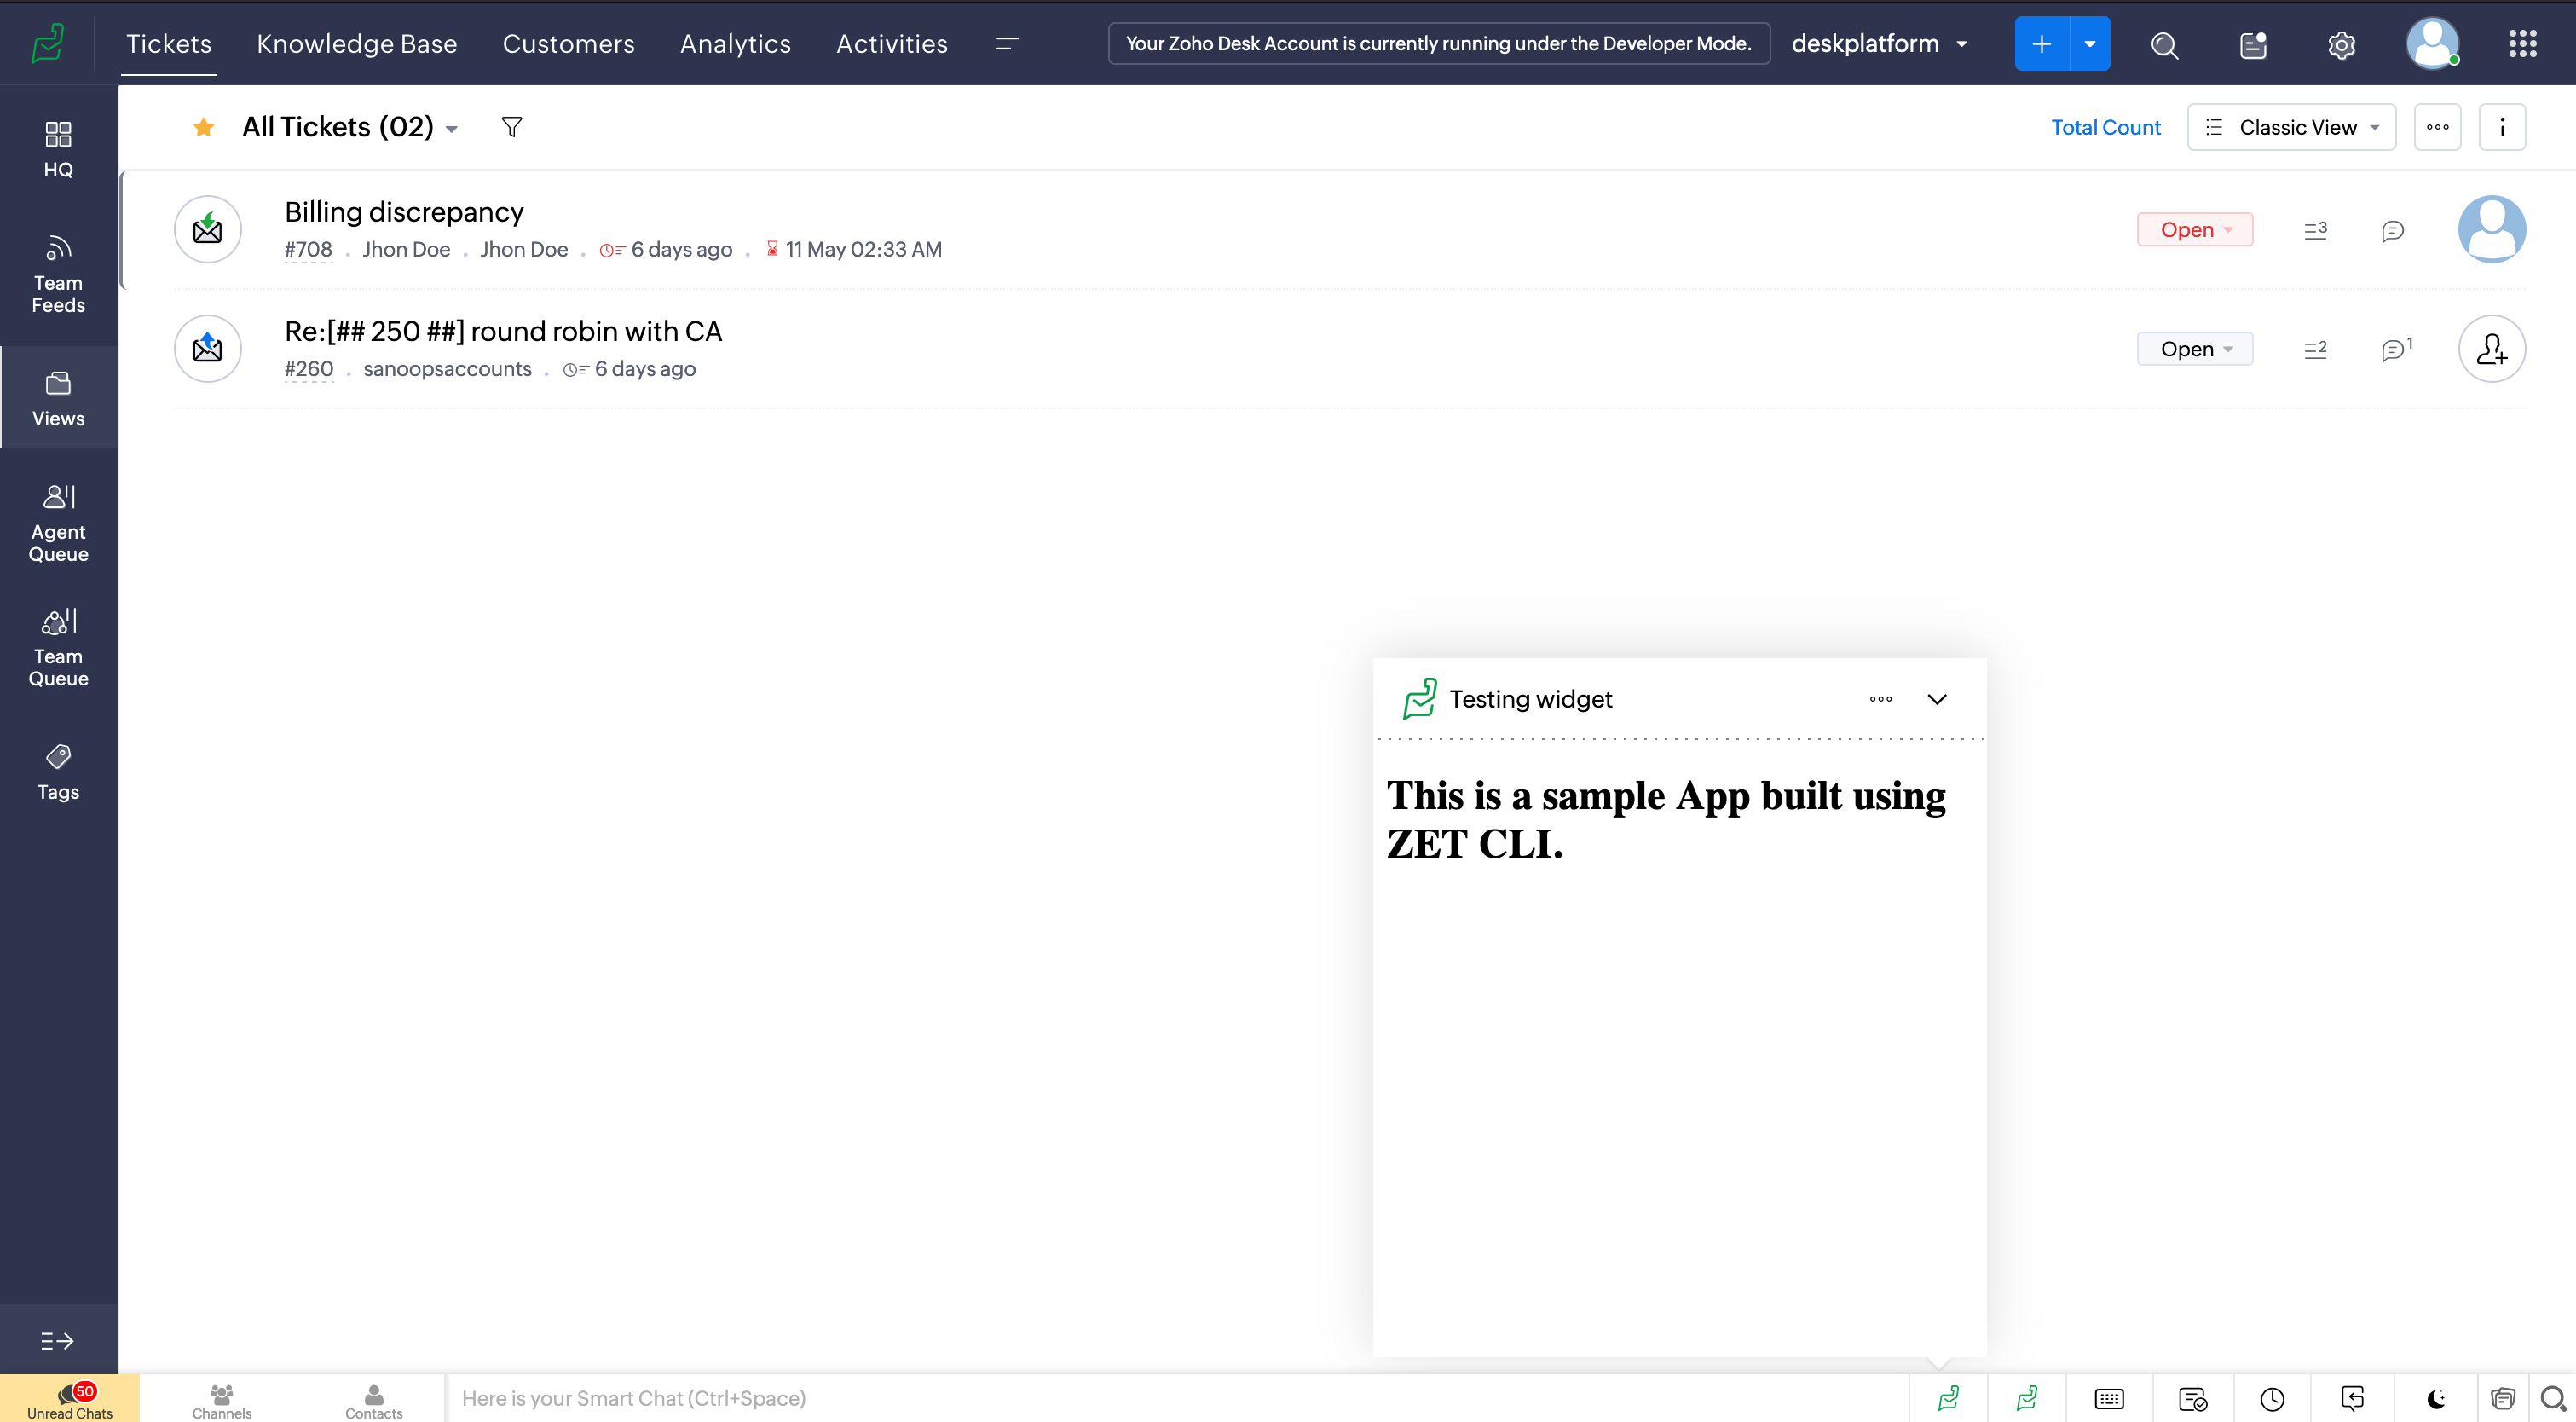Open the ticket filter funnel icon
The image size is (2576, 1422).
[512, 126]
